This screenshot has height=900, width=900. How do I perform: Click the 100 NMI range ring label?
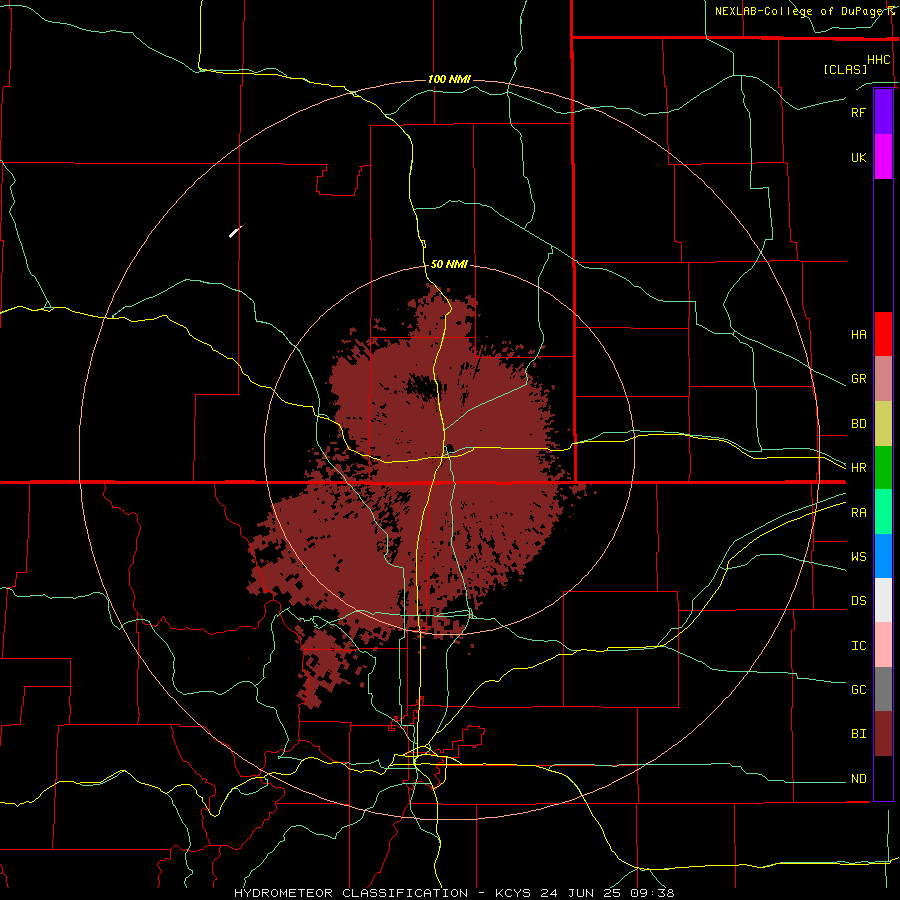(x=449, y=79)
